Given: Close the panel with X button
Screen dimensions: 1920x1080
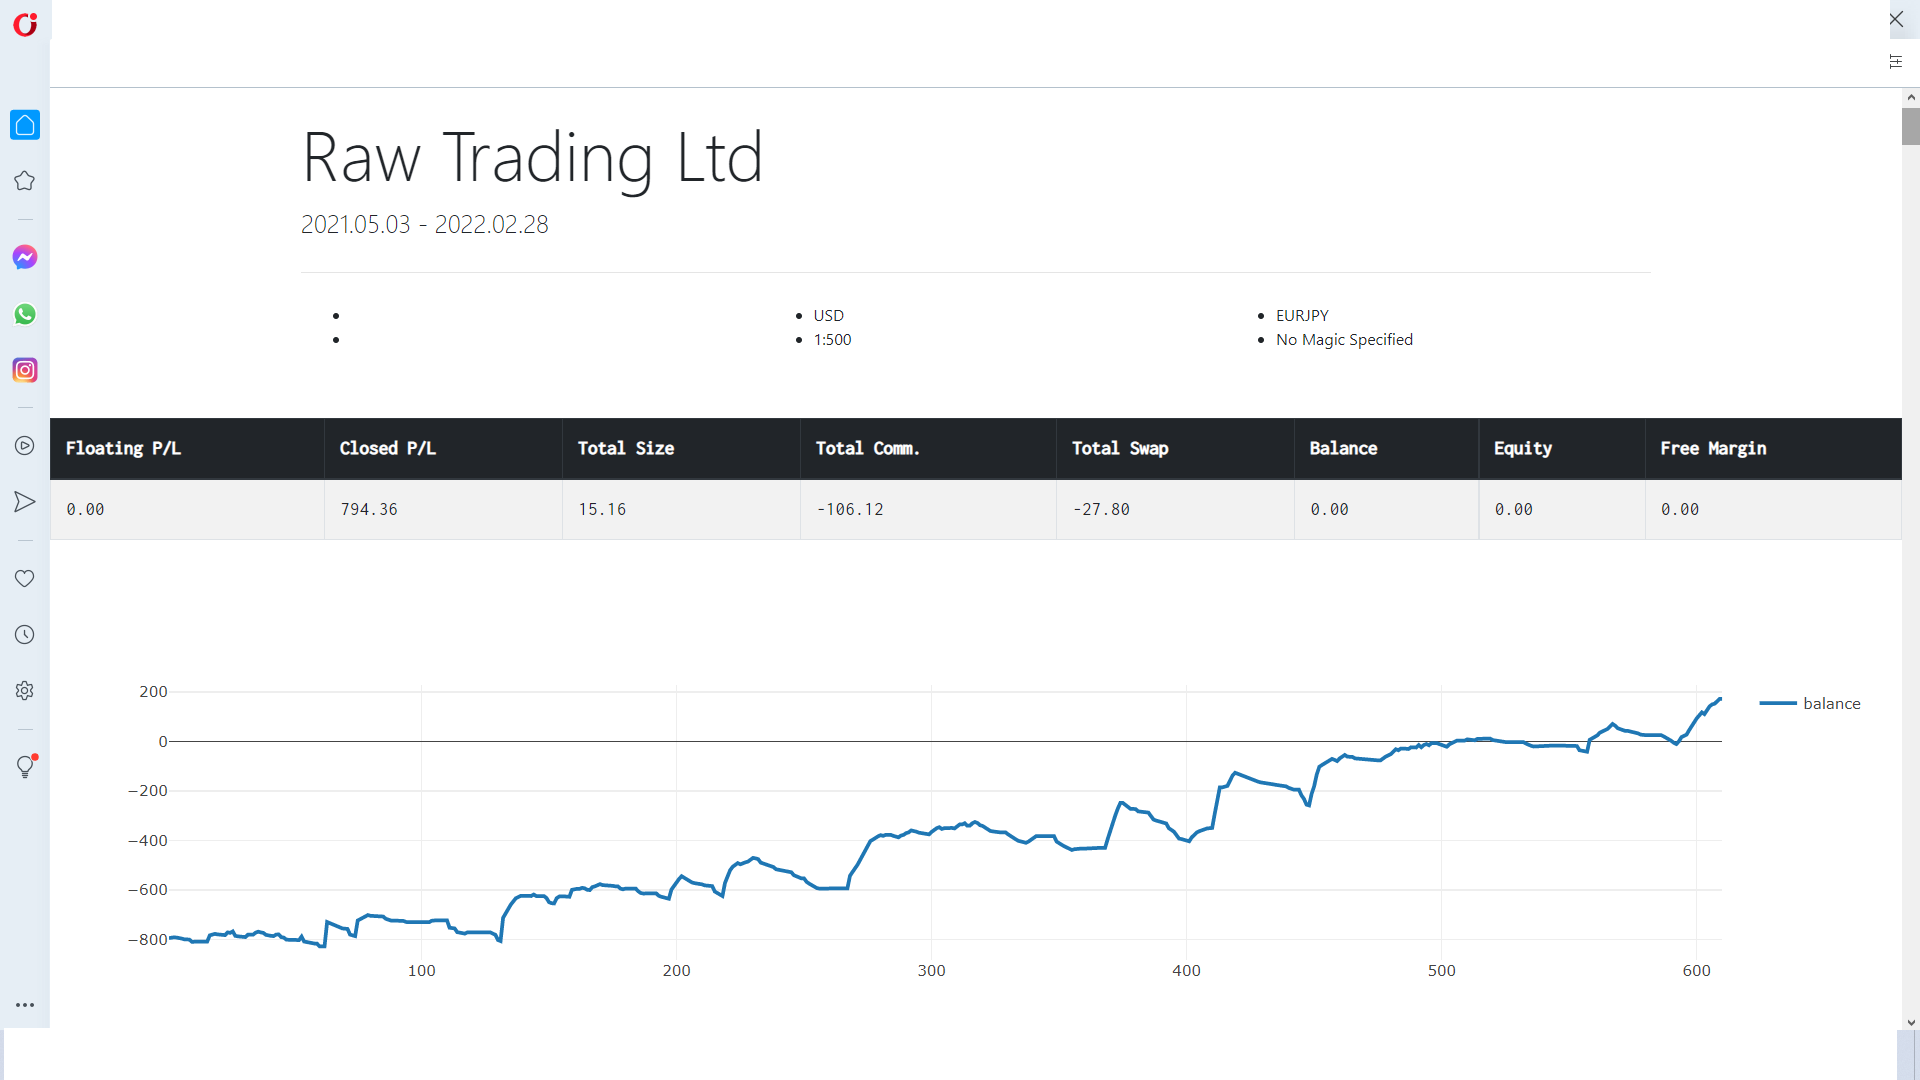Looking at the screenshot, I should click(1896, 19).
